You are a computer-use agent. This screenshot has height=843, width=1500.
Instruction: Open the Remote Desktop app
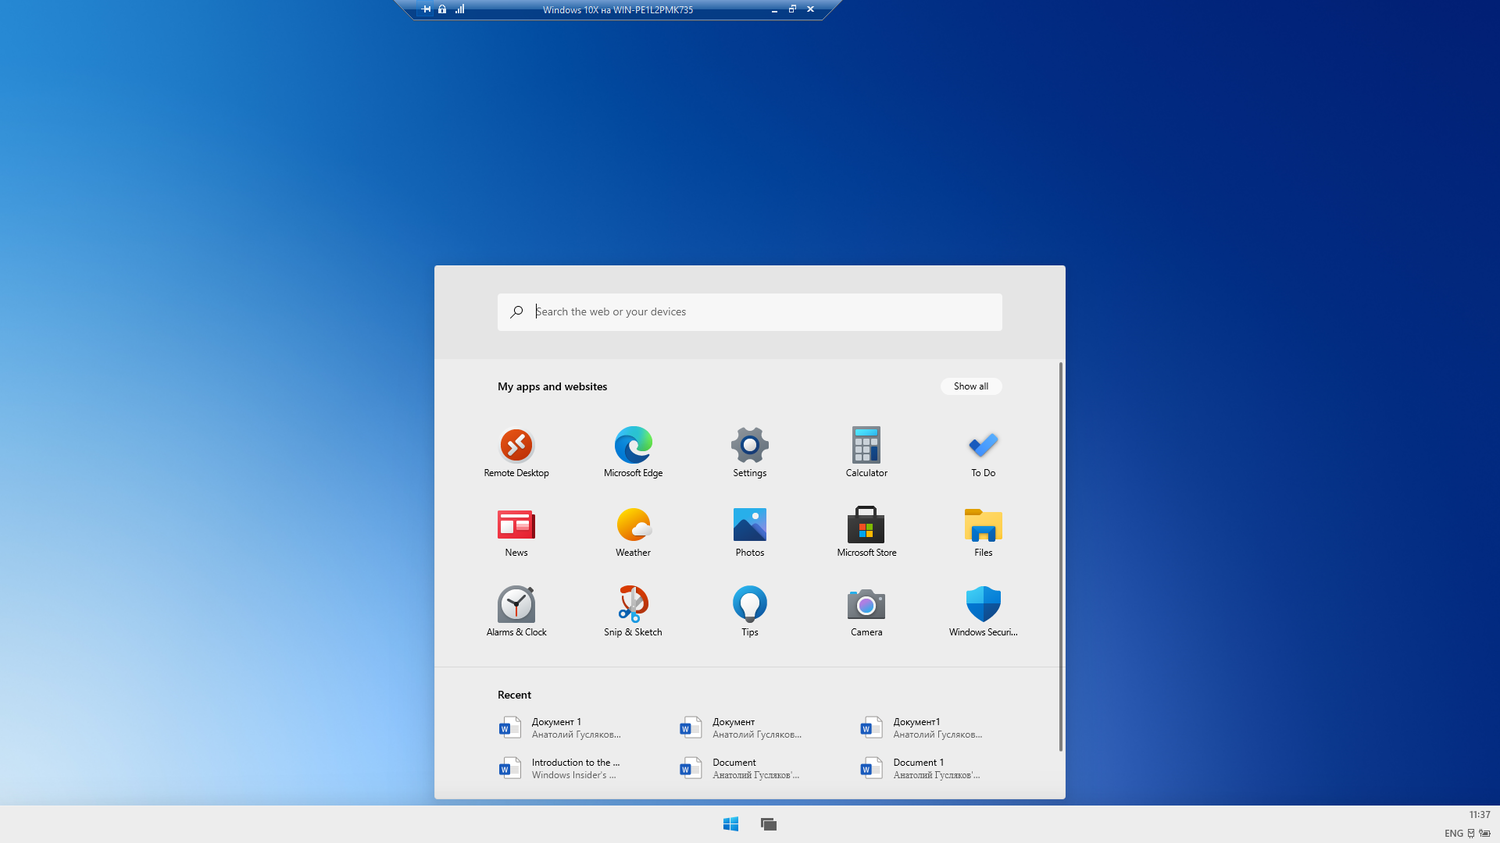pyautogui.click(x=516, y=452)
